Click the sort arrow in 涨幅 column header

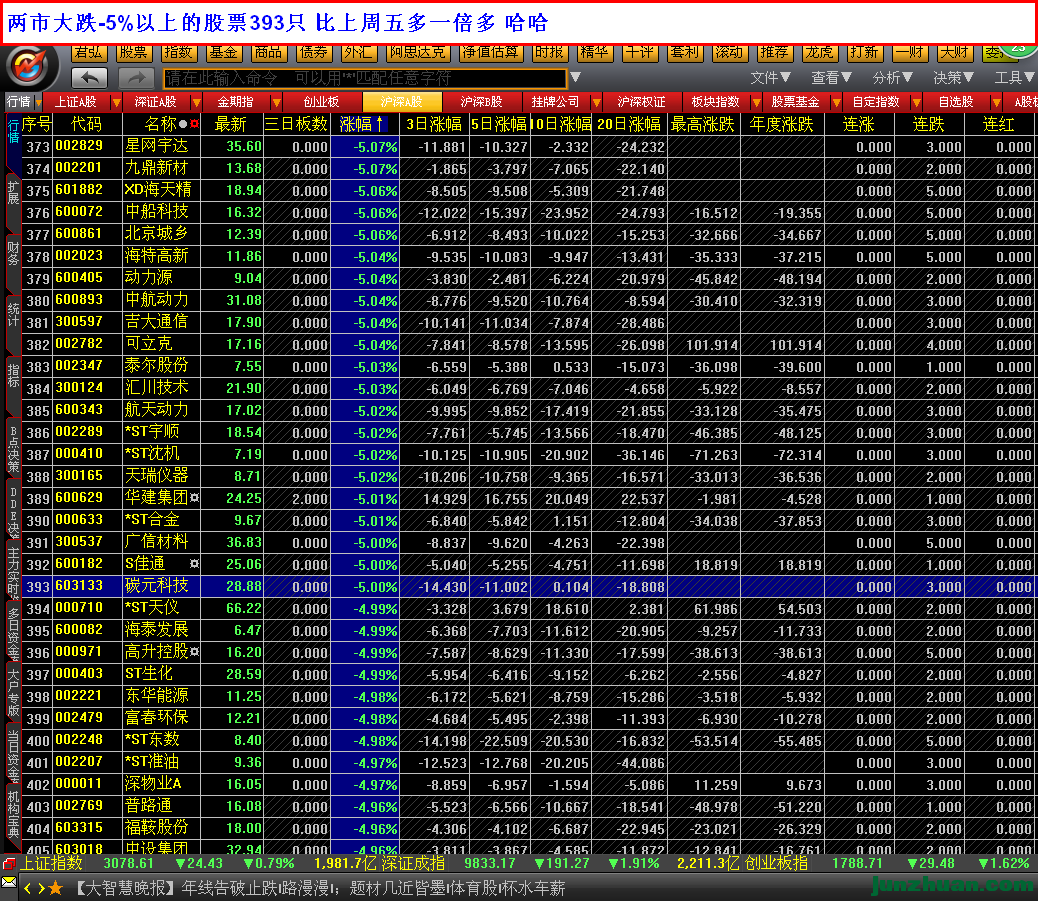coord(380,123)
